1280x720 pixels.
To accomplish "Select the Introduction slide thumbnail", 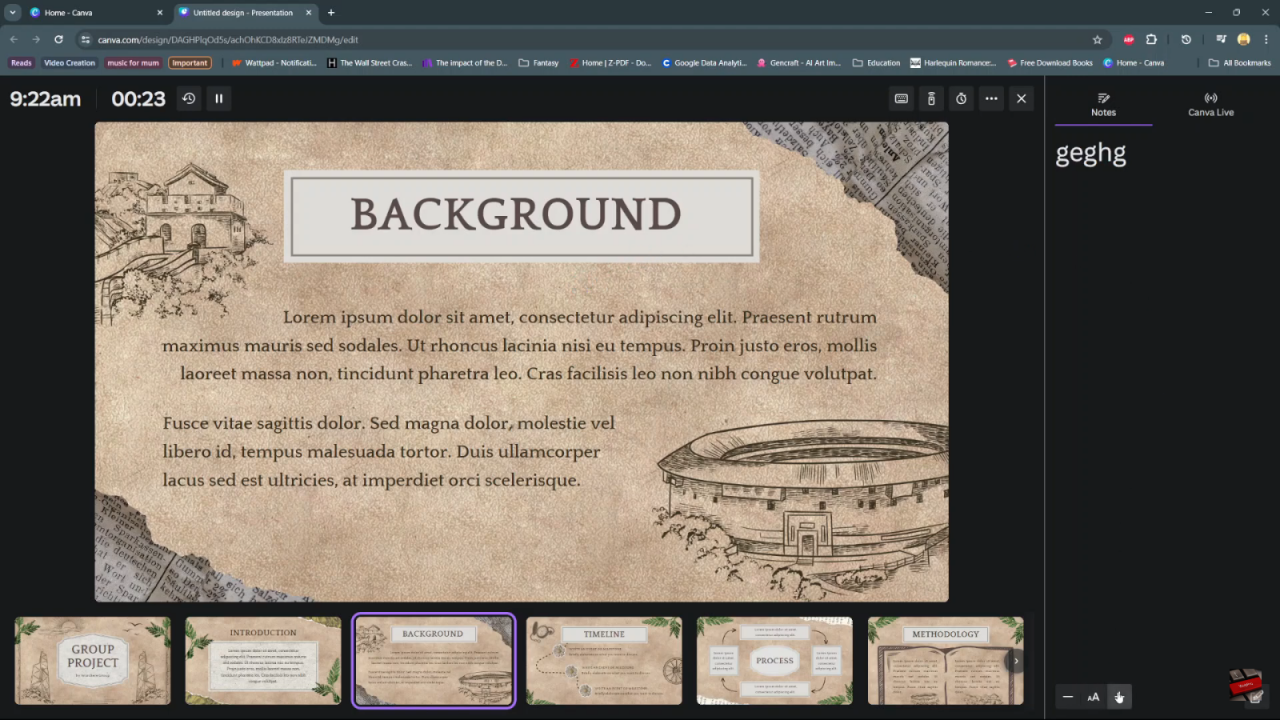I will click(263, 661).
